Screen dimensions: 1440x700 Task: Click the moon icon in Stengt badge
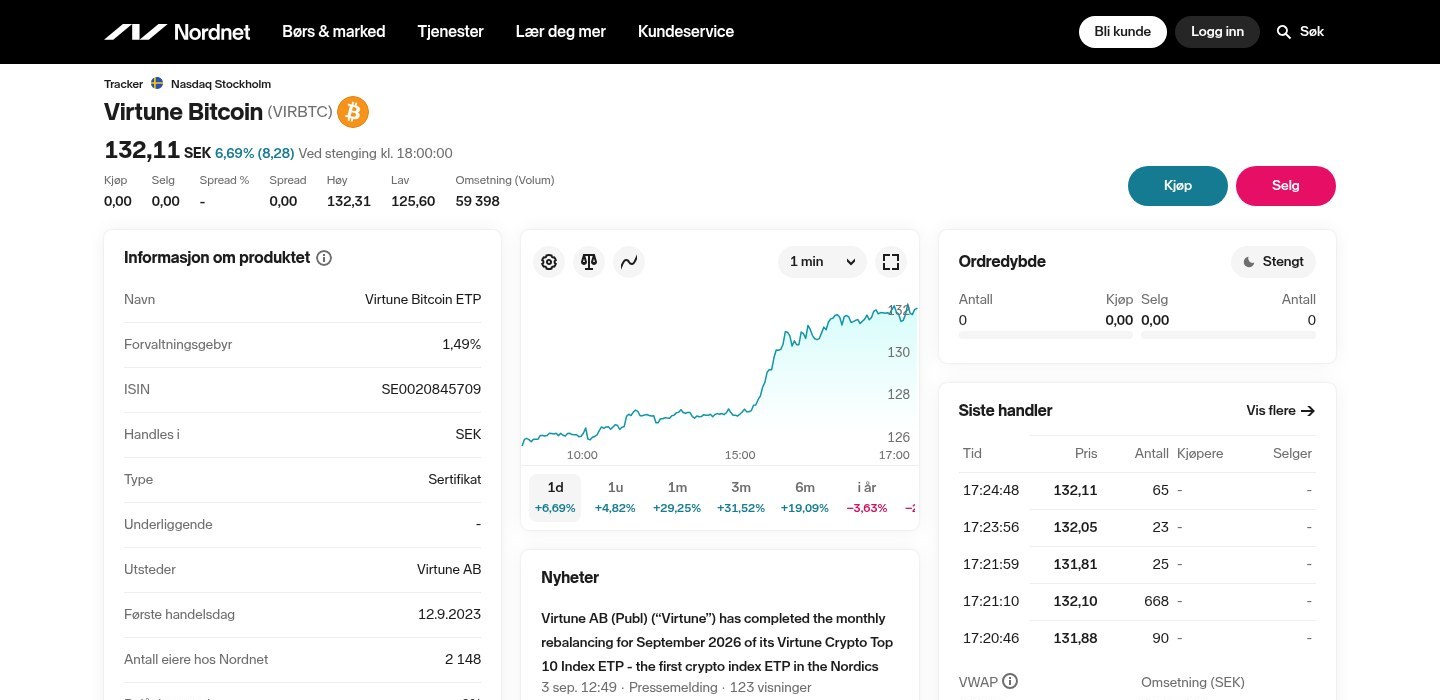tap(1249, 262)
